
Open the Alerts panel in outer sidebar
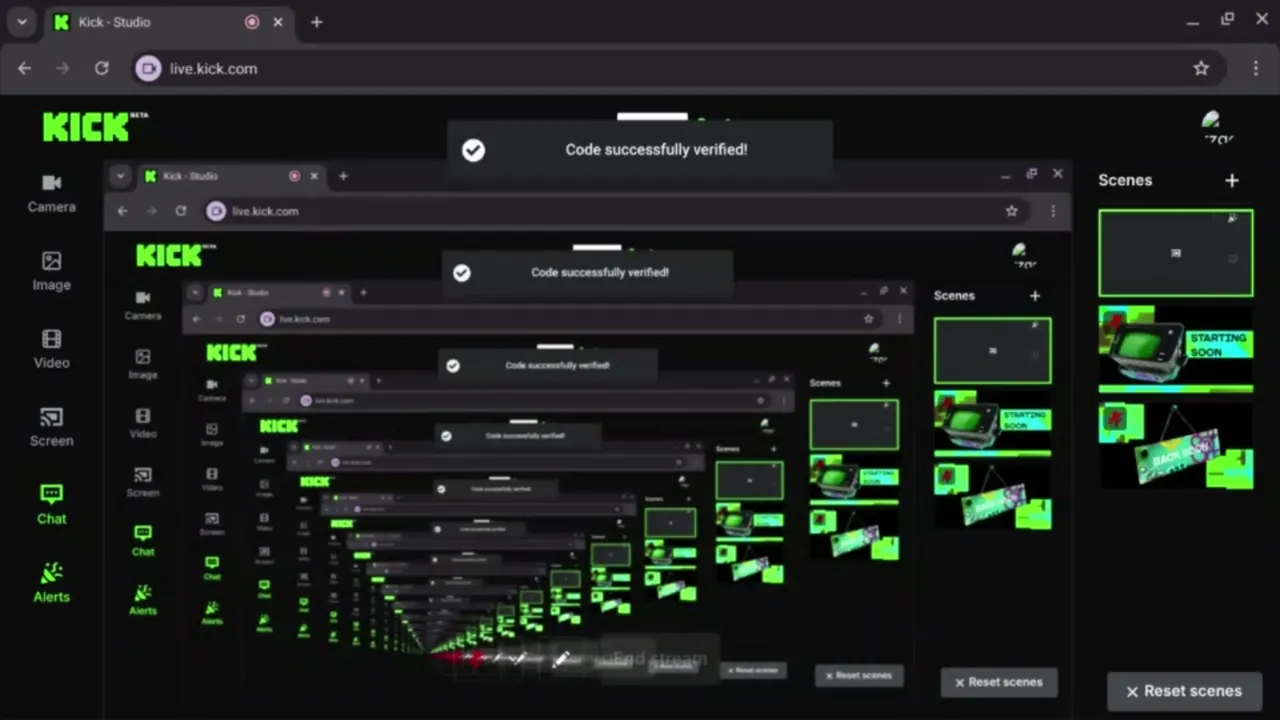click(51, 583)
